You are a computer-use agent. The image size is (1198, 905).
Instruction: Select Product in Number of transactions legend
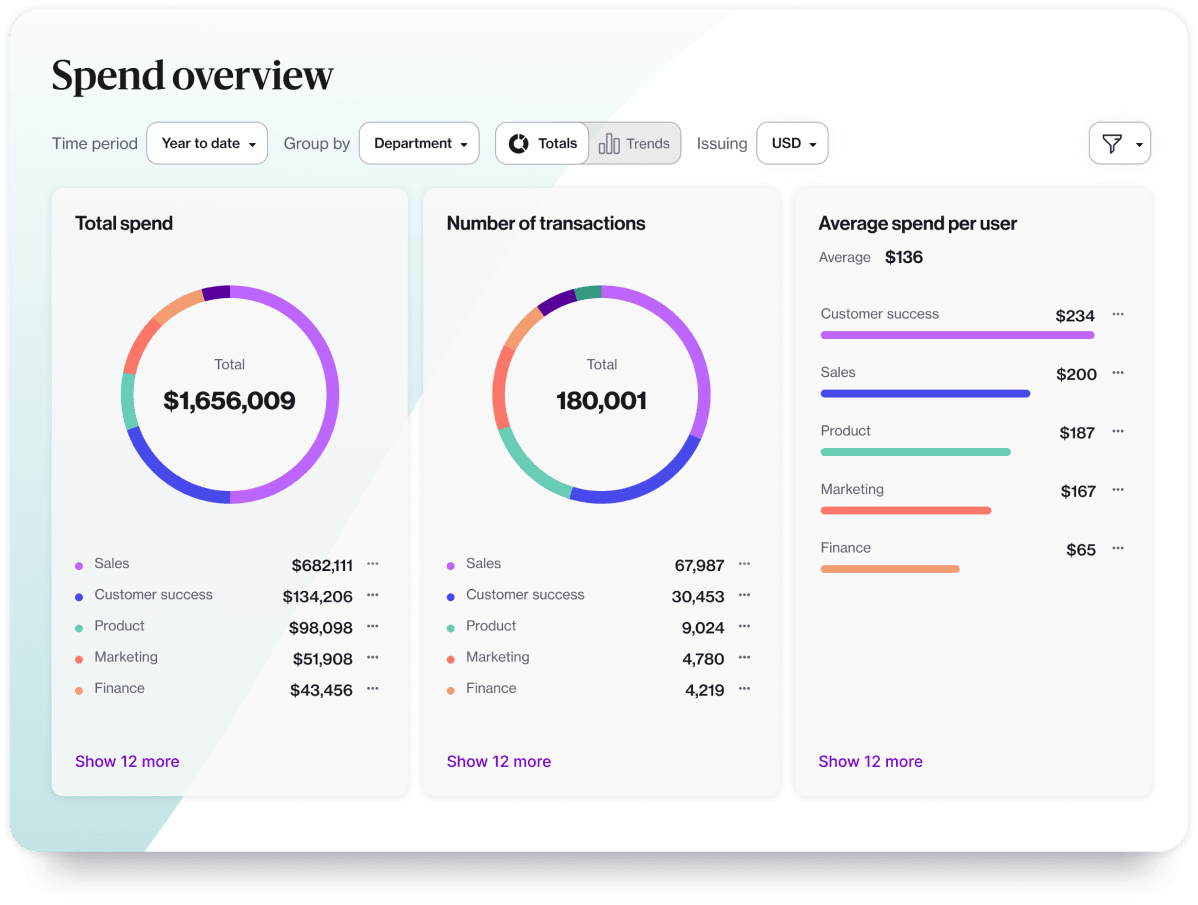coord(491,626)
